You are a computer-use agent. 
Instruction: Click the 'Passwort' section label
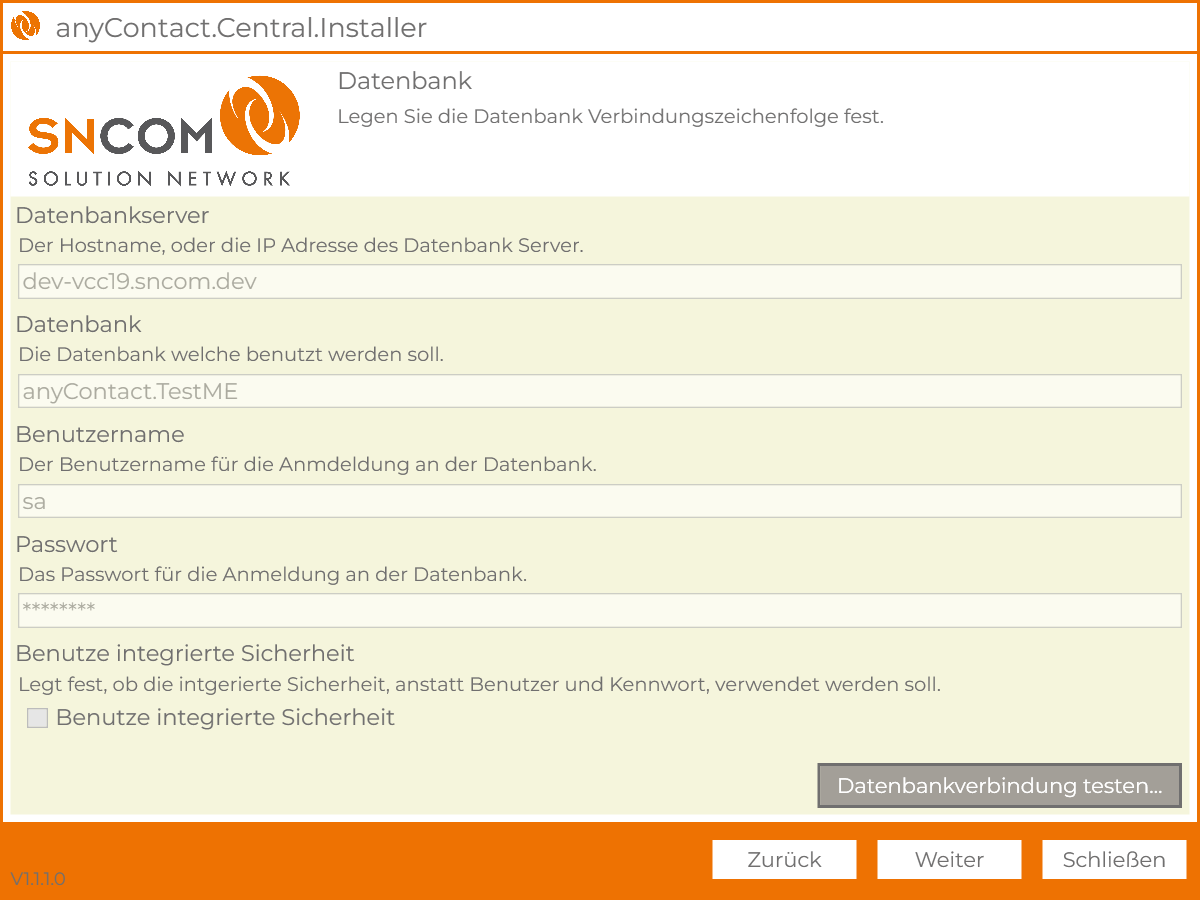66,544
